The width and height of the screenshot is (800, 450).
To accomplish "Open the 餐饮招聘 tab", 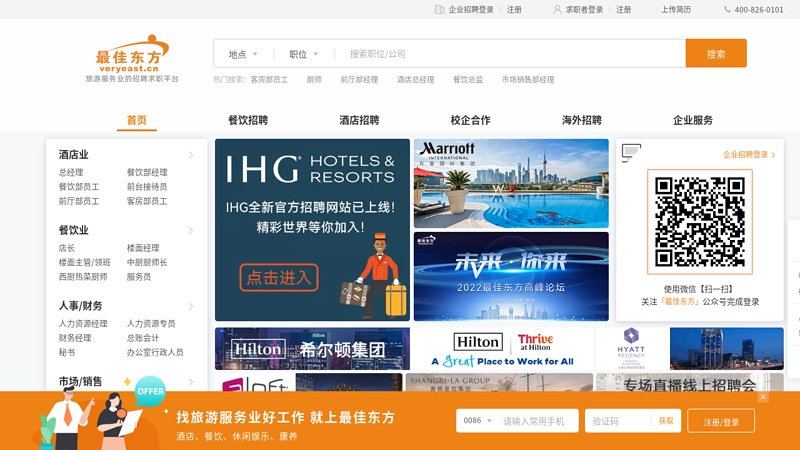I will 248,120.
